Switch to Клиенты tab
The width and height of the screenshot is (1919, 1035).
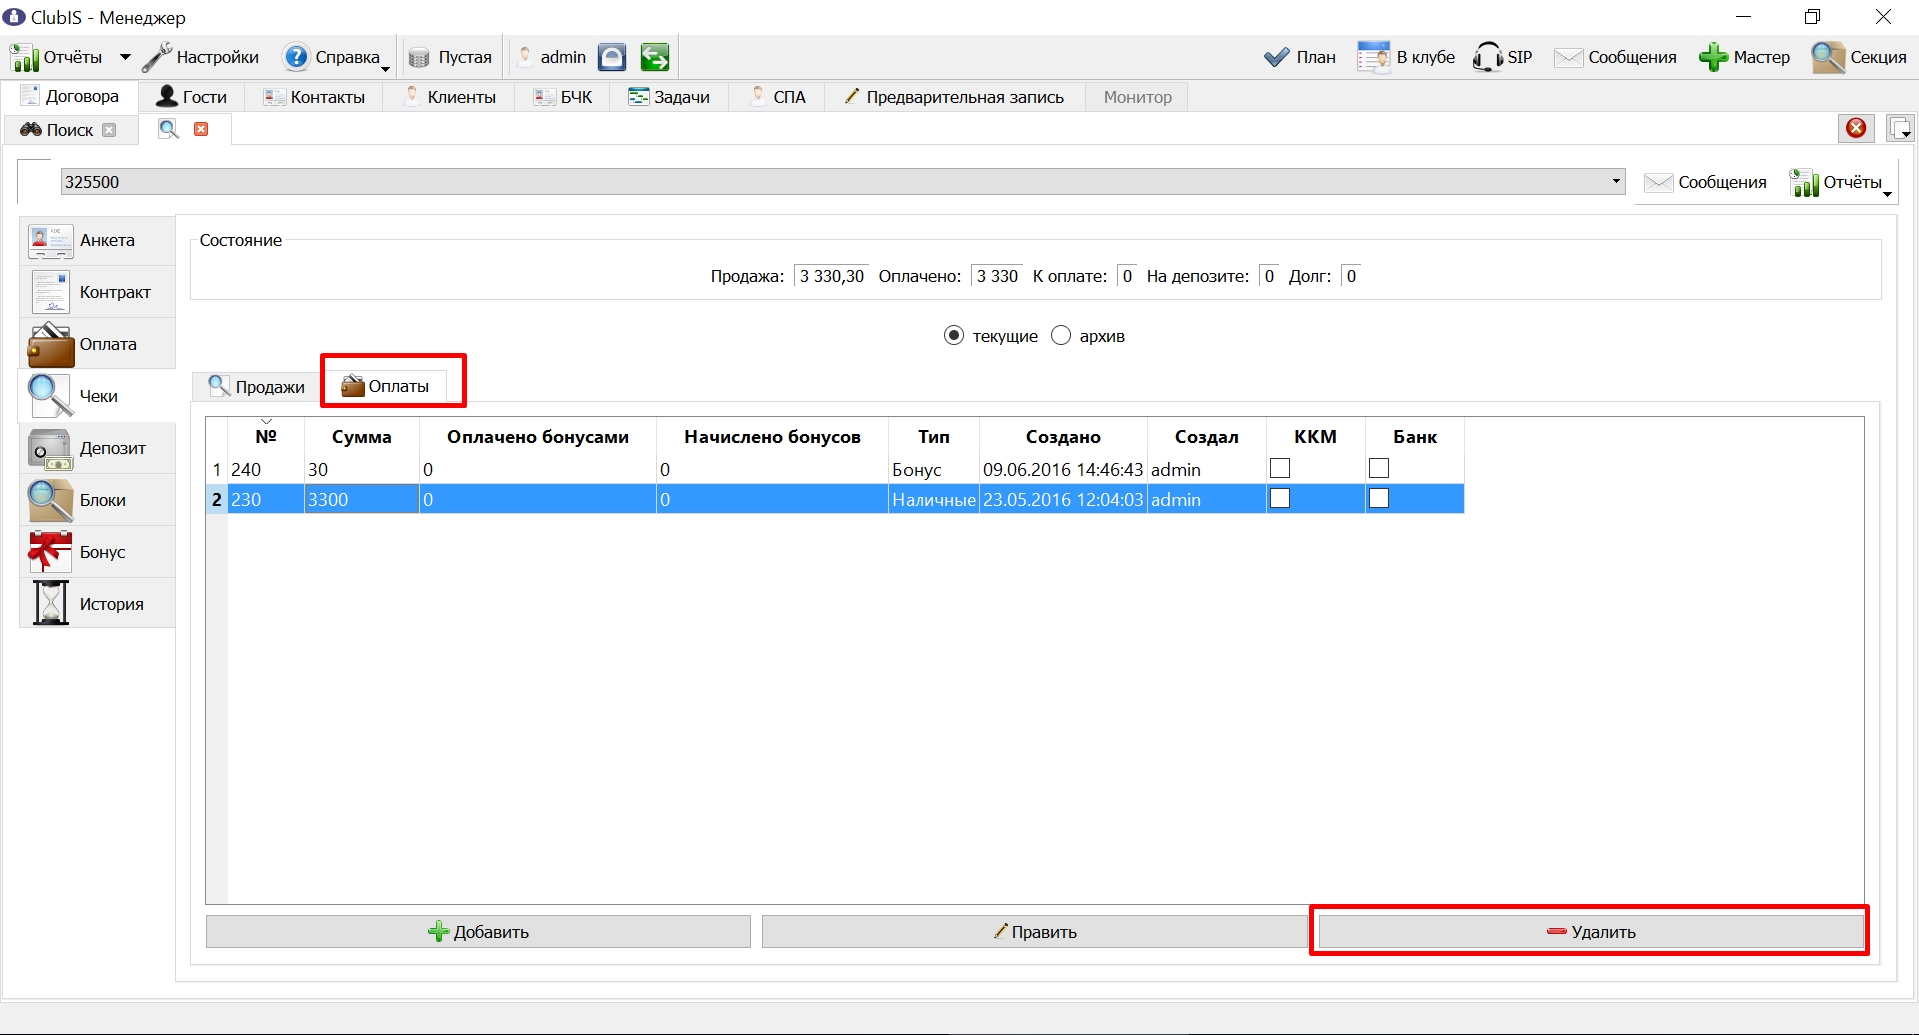click(x=449, y=97)
